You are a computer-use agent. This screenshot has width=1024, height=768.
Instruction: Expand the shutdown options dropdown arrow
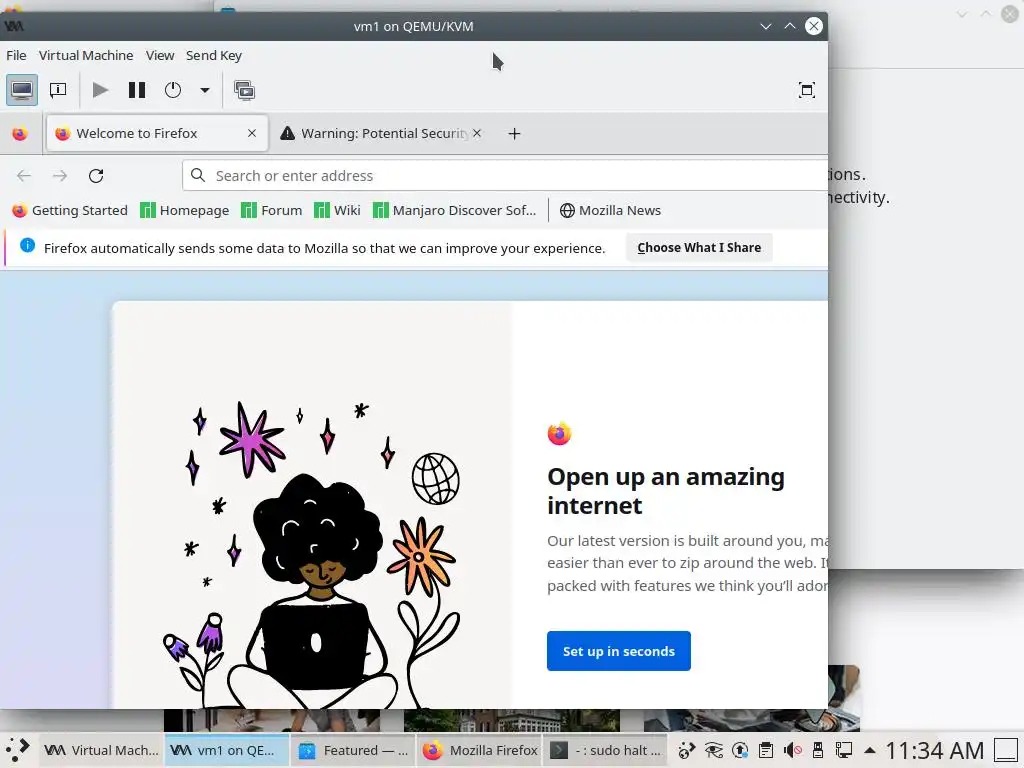pyautogui.click(x=204, y=90)
